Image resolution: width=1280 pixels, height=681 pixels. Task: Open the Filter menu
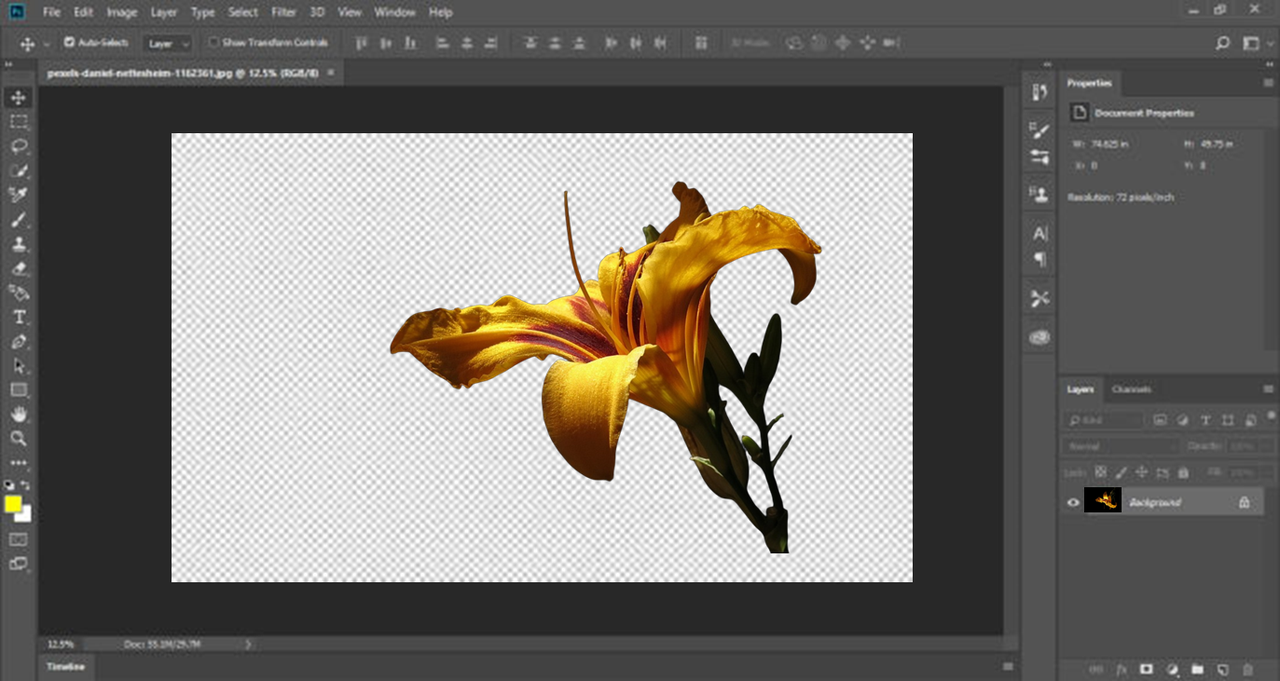284,13
